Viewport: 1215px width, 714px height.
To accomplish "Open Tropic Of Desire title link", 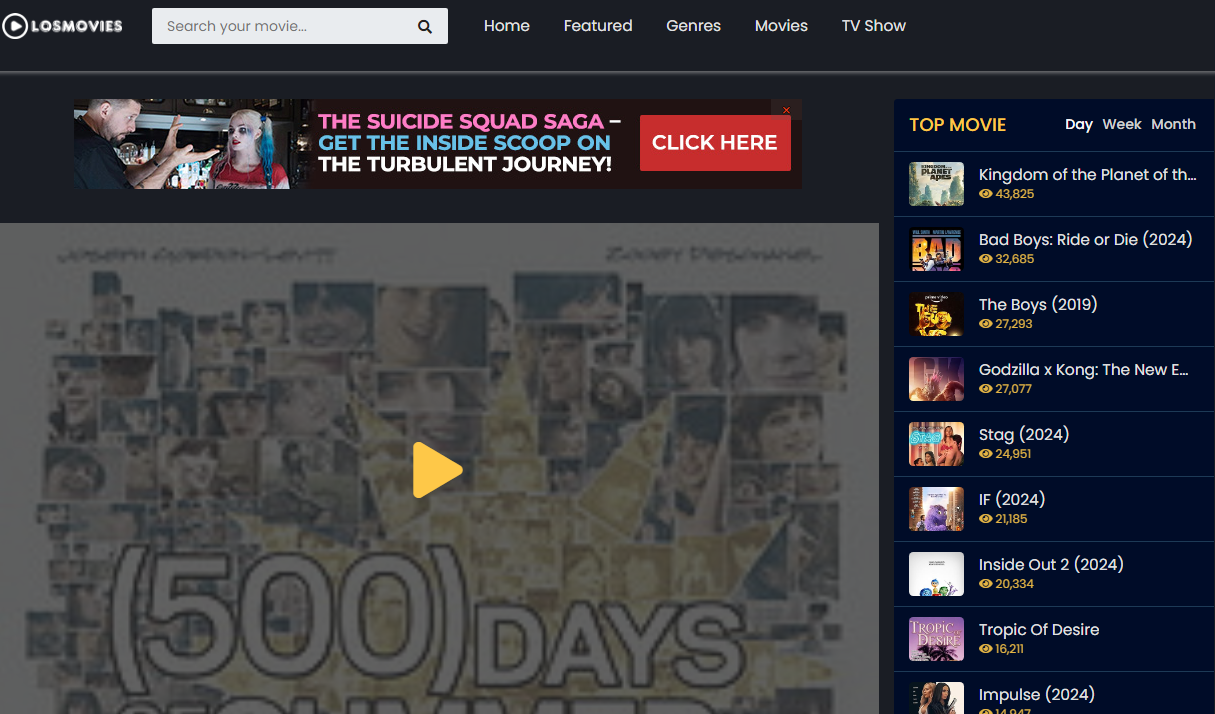I will tap(1039, 629).
